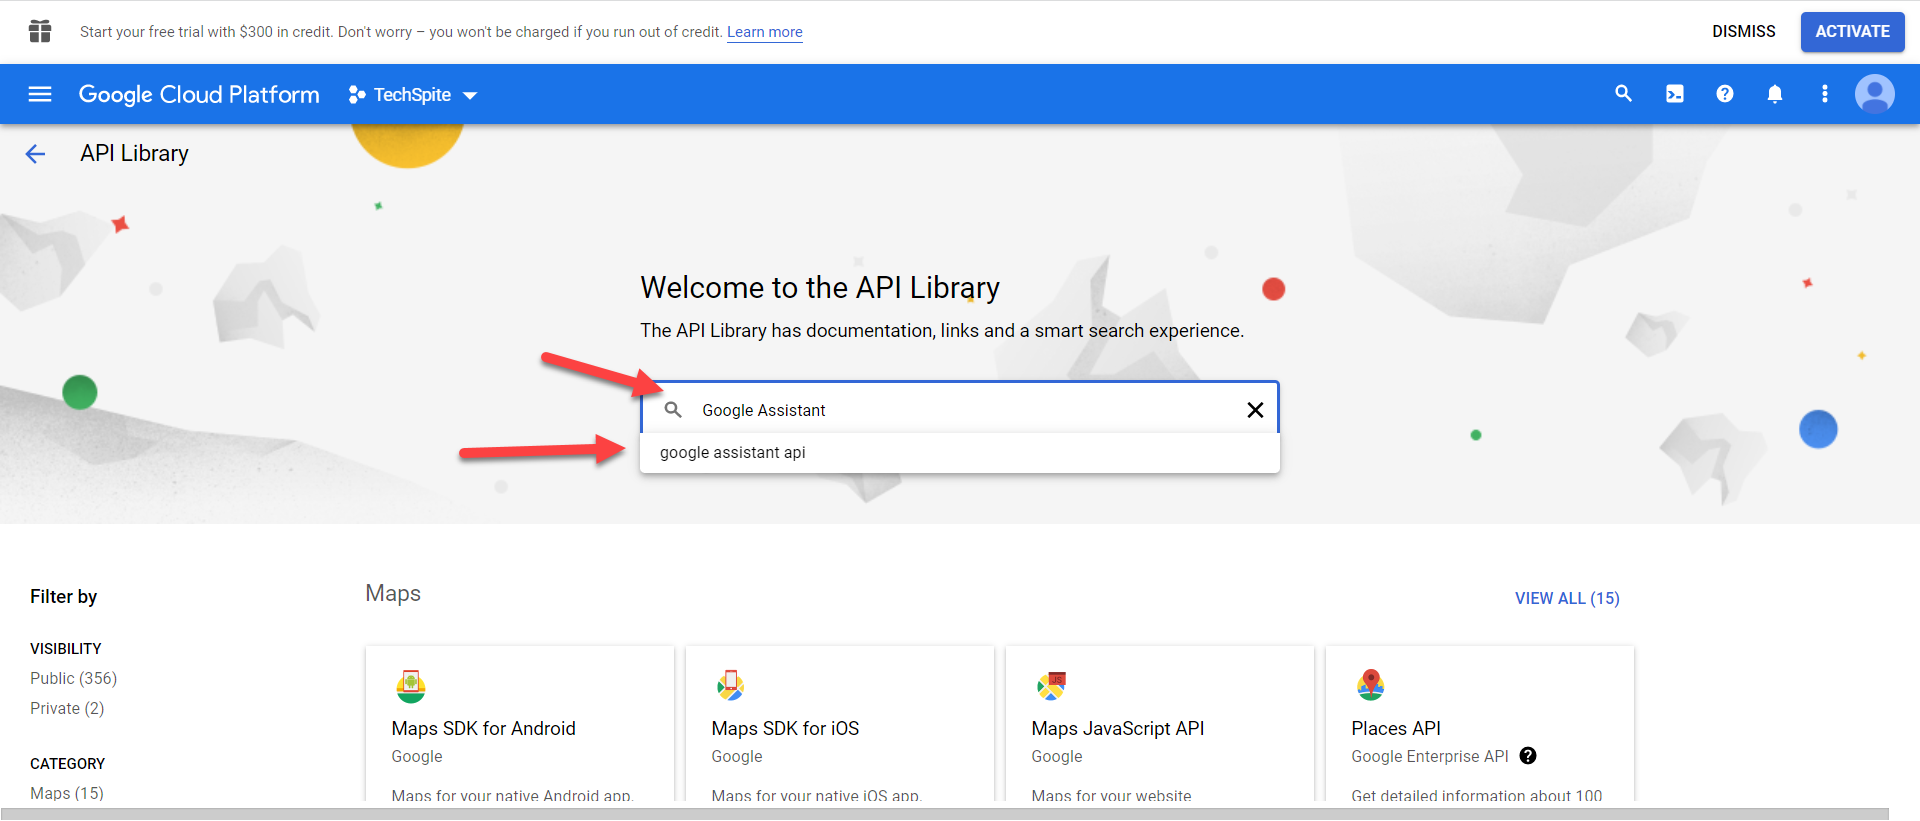This screenshot has height=821, width=1920.
Task: Filter by Private (2) visibility
Action: coord(67,709)
